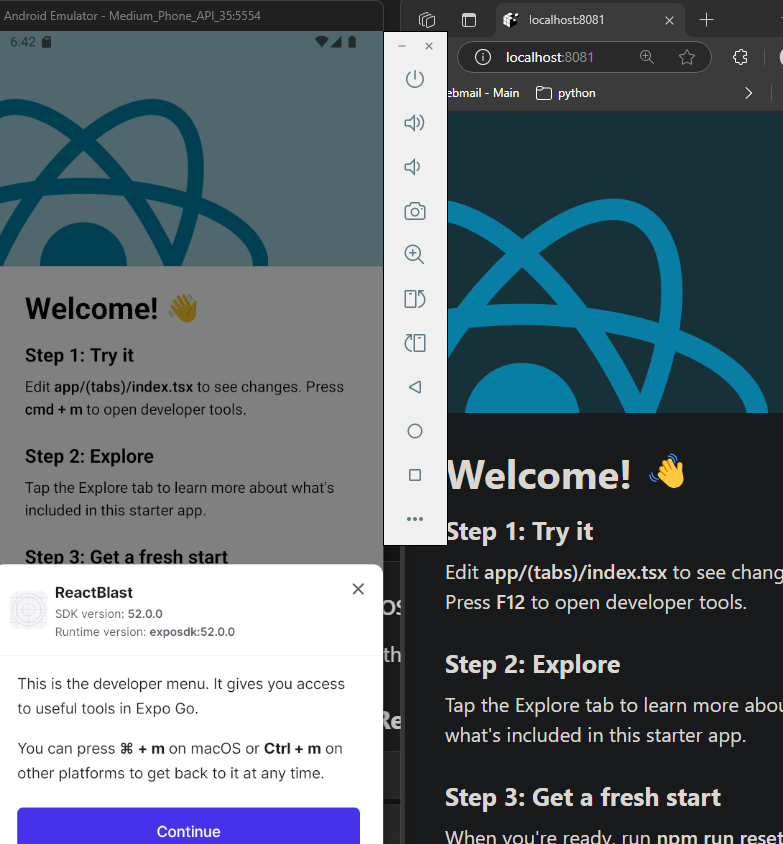Viewport: 783px width, 844px height.
Task: Click the waving hand emoji in browser page
Action: 667,472
